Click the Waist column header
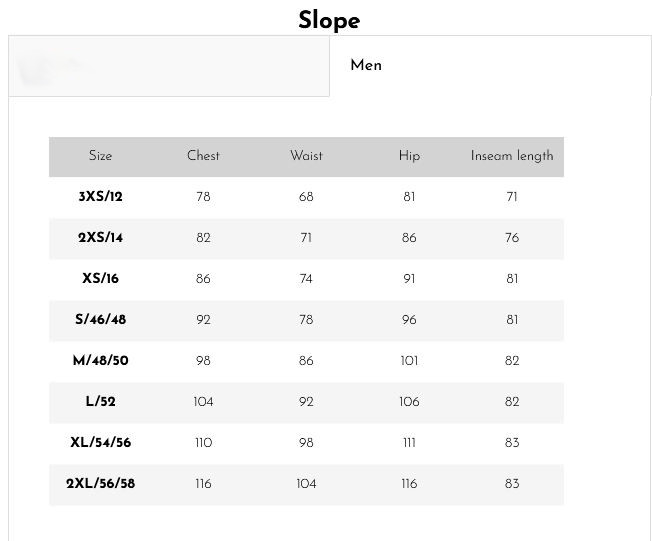The width and height of the screenshot is (652, 541). (306, 156)
